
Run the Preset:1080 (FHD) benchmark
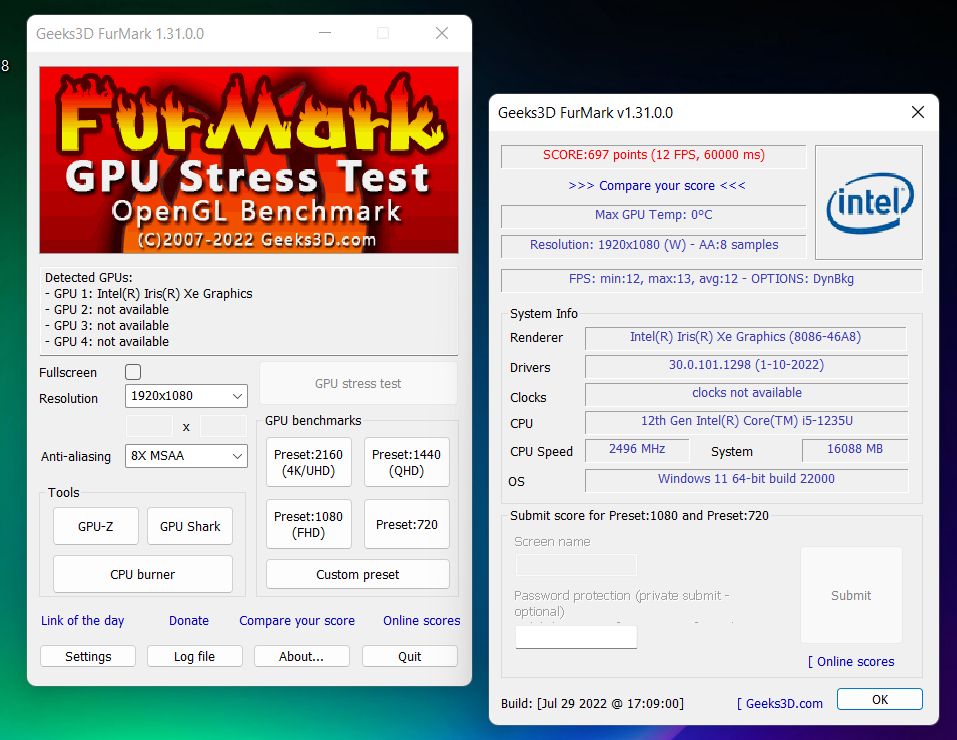(x=309, y=524)
